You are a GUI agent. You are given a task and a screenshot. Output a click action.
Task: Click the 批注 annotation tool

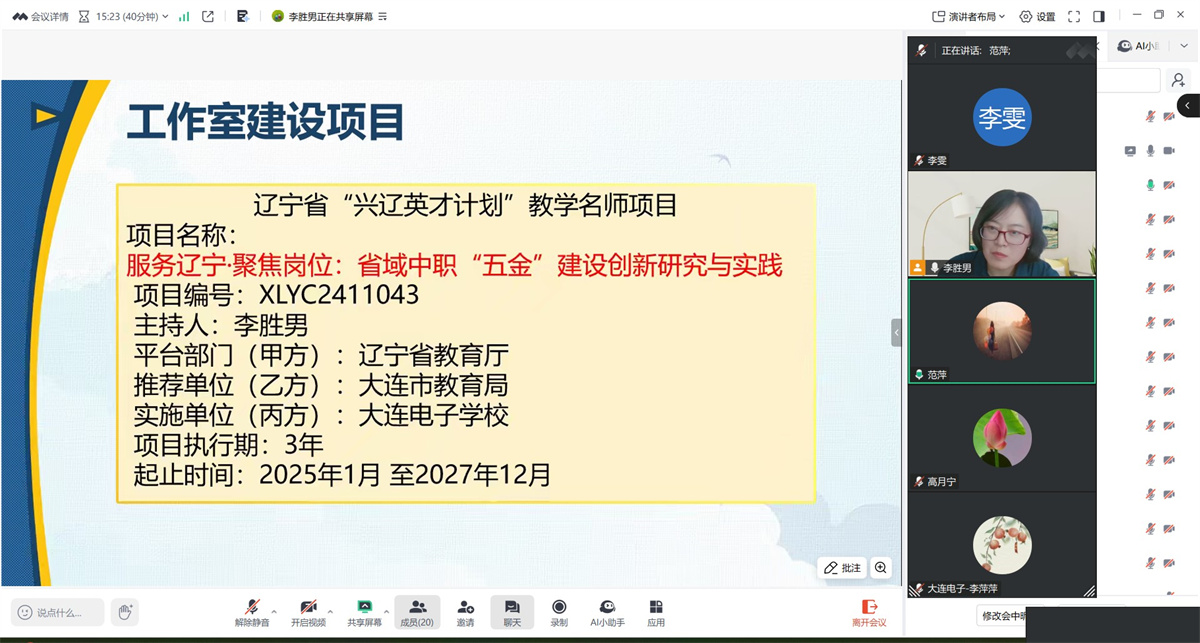[x=842, y=568]
